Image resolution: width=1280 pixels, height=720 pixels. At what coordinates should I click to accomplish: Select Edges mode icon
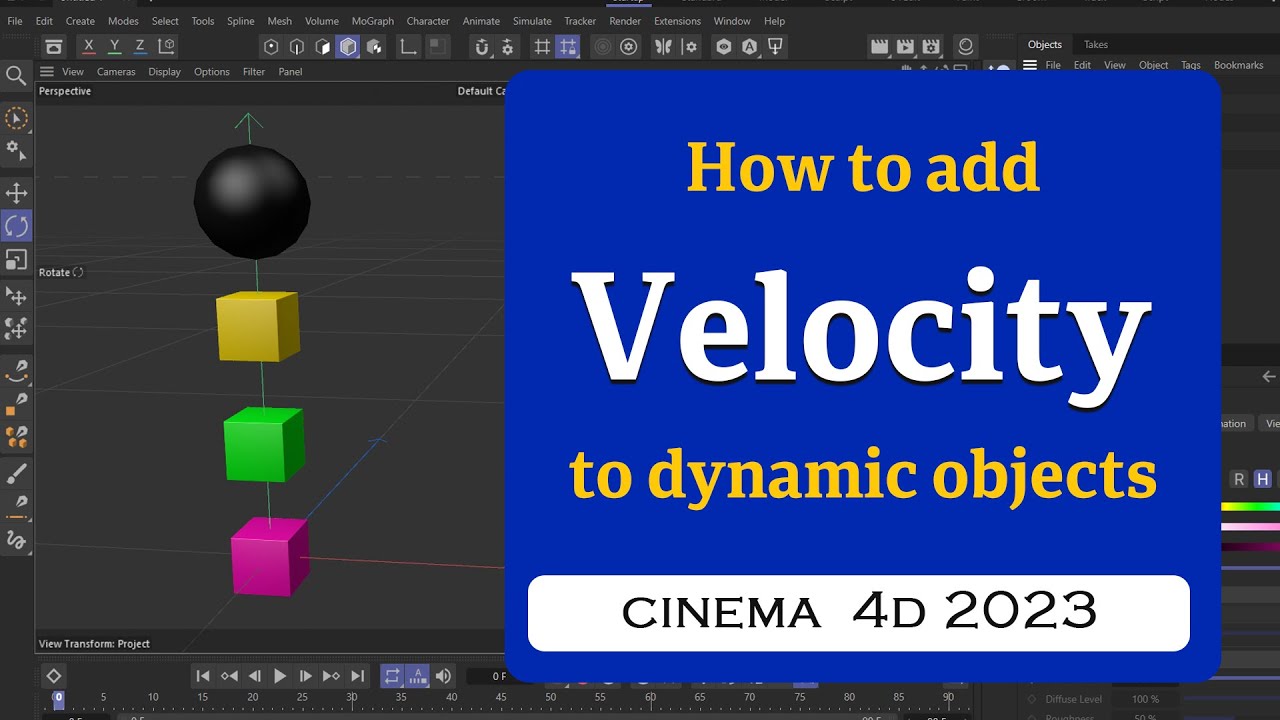point(297,46)
